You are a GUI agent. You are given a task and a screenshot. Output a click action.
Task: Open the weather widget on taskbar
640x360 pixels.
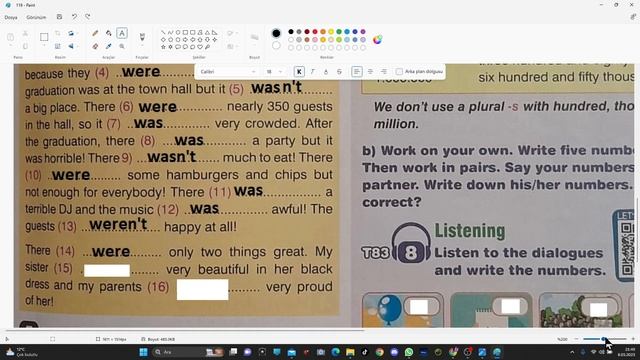click(x=20, y=352)
